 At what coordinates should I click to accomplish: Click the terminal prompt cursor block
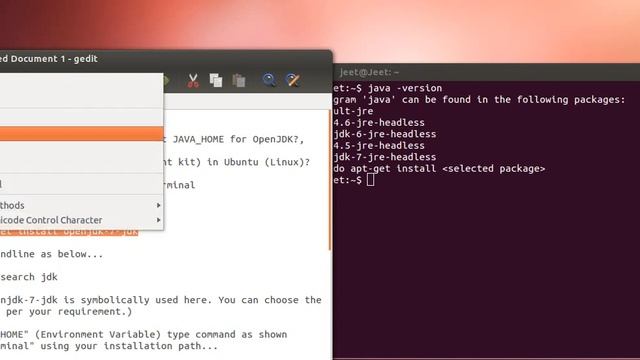point(370,180)
